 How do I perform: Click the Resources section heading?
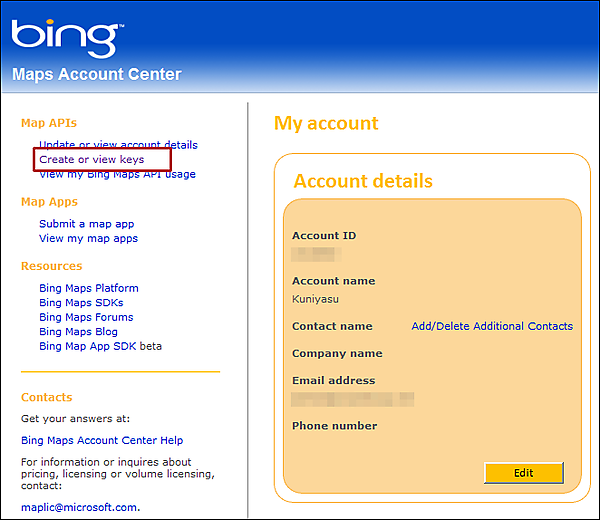(52, 266)
